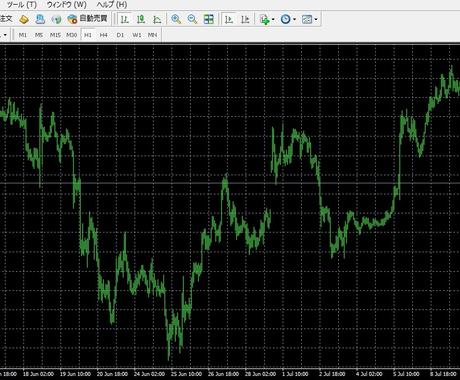The image size is (460, 380).
Task: Select the W1 timeframe
Action: click(137, 35)
